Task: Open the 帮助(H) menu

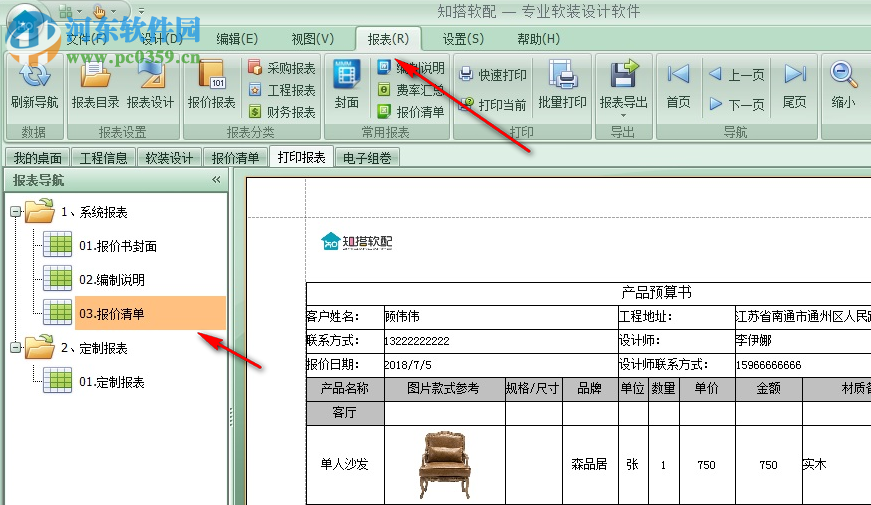Action: (x=538, y=39)
